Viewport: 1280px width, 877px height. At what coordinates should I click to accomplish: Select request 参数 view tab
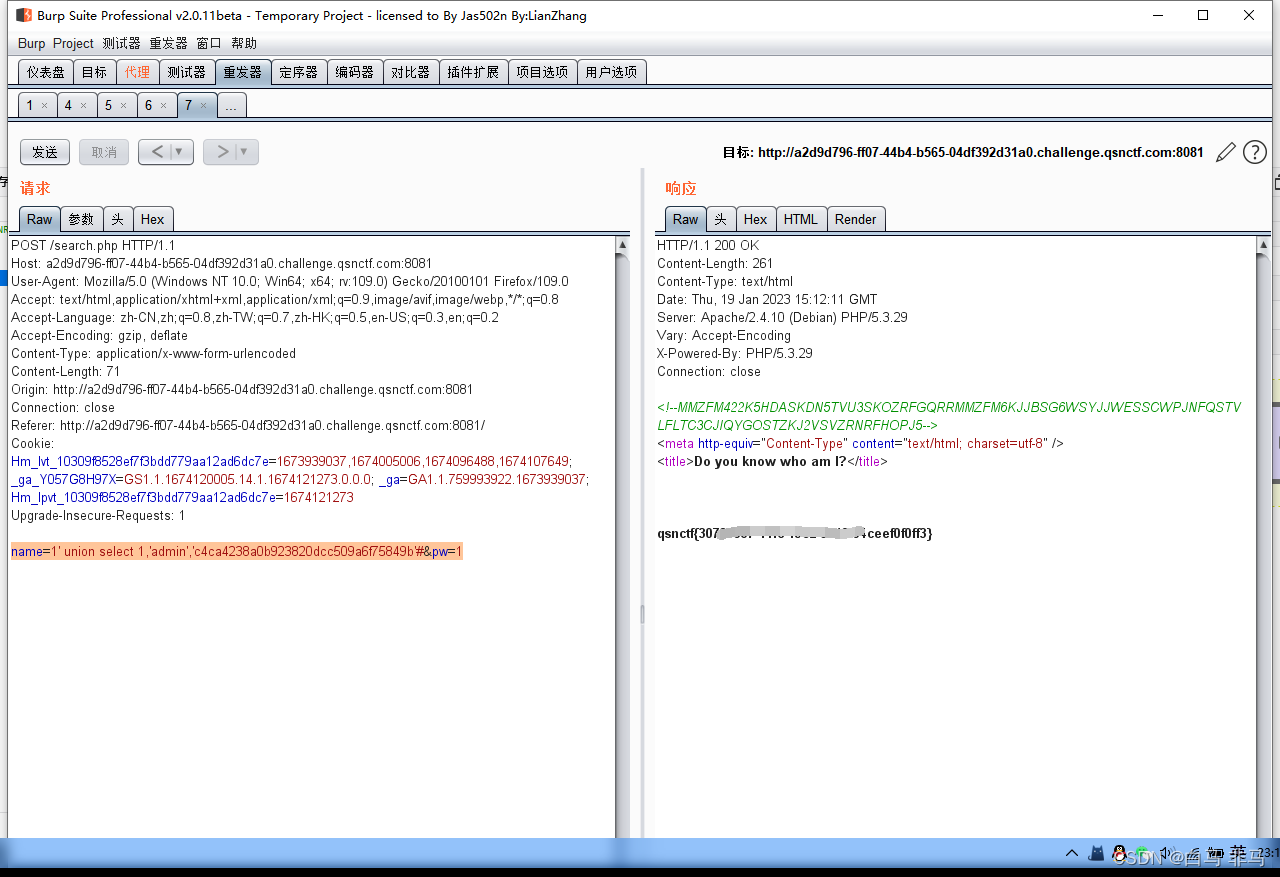(81, 219)
